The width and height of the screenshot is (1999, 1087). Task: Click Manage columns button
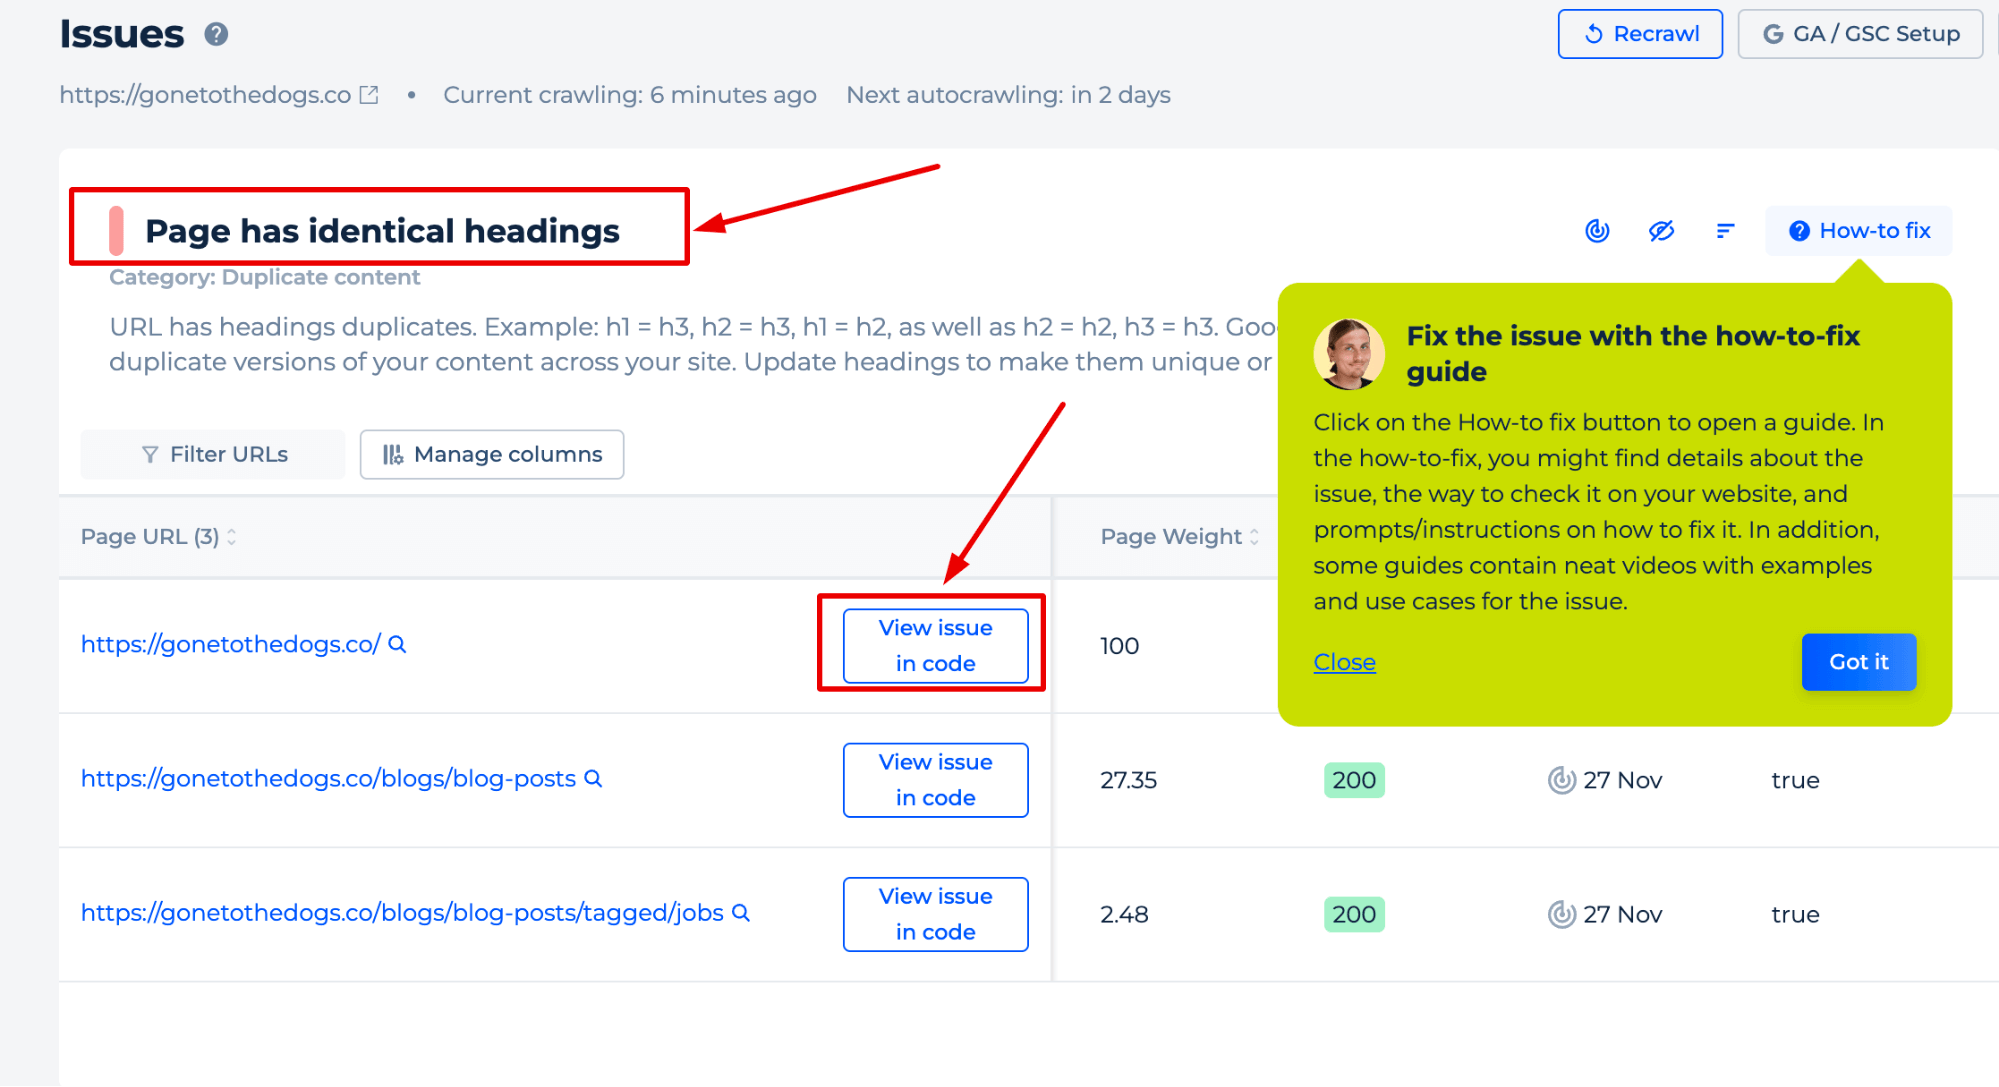pyautogui.click(x=492, y=454)
